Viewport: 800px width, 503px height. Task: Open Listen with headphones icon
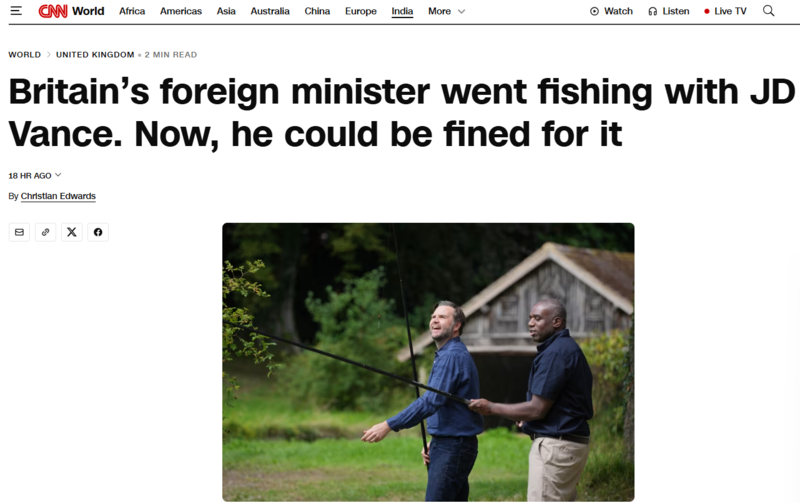(668, 11)
